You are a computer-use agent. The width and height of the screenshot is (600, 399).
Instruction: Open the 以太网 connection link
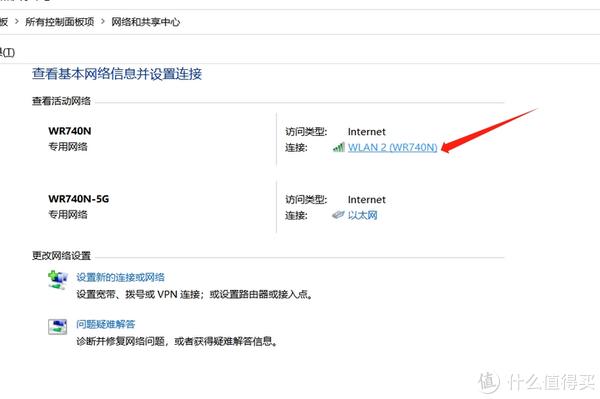tap(362, 215)
